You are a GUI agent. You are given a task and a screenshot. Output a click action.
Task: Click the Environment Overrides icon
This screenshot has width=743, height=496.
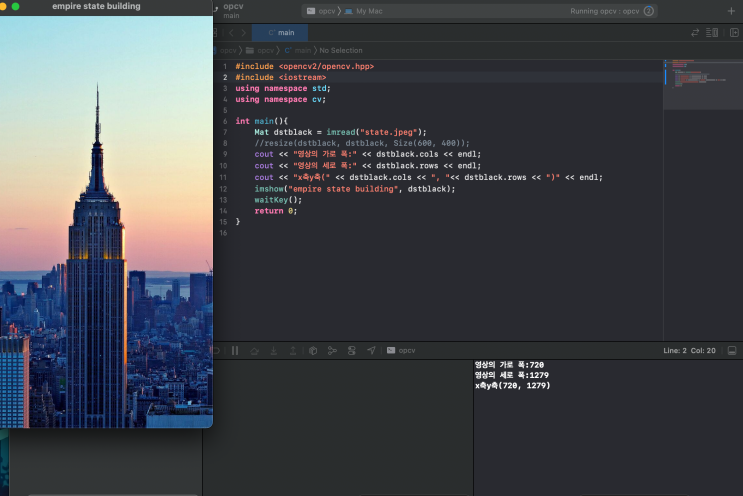352,351
